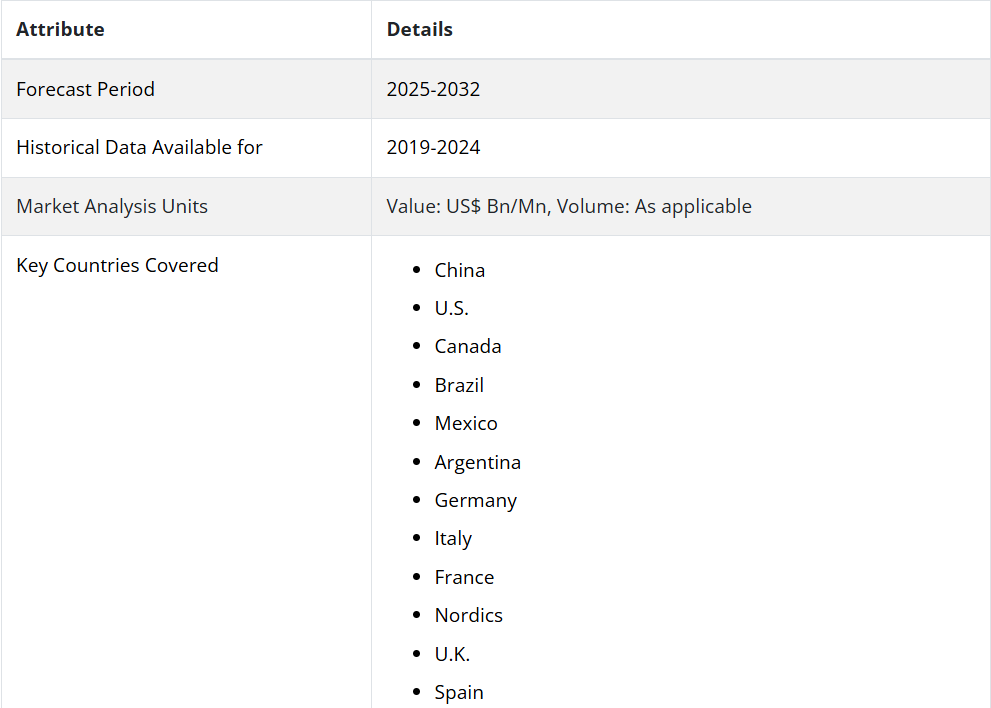Click the 2019-2024 historical data value
Screen dimensions: 991x708
pos(434,147)
